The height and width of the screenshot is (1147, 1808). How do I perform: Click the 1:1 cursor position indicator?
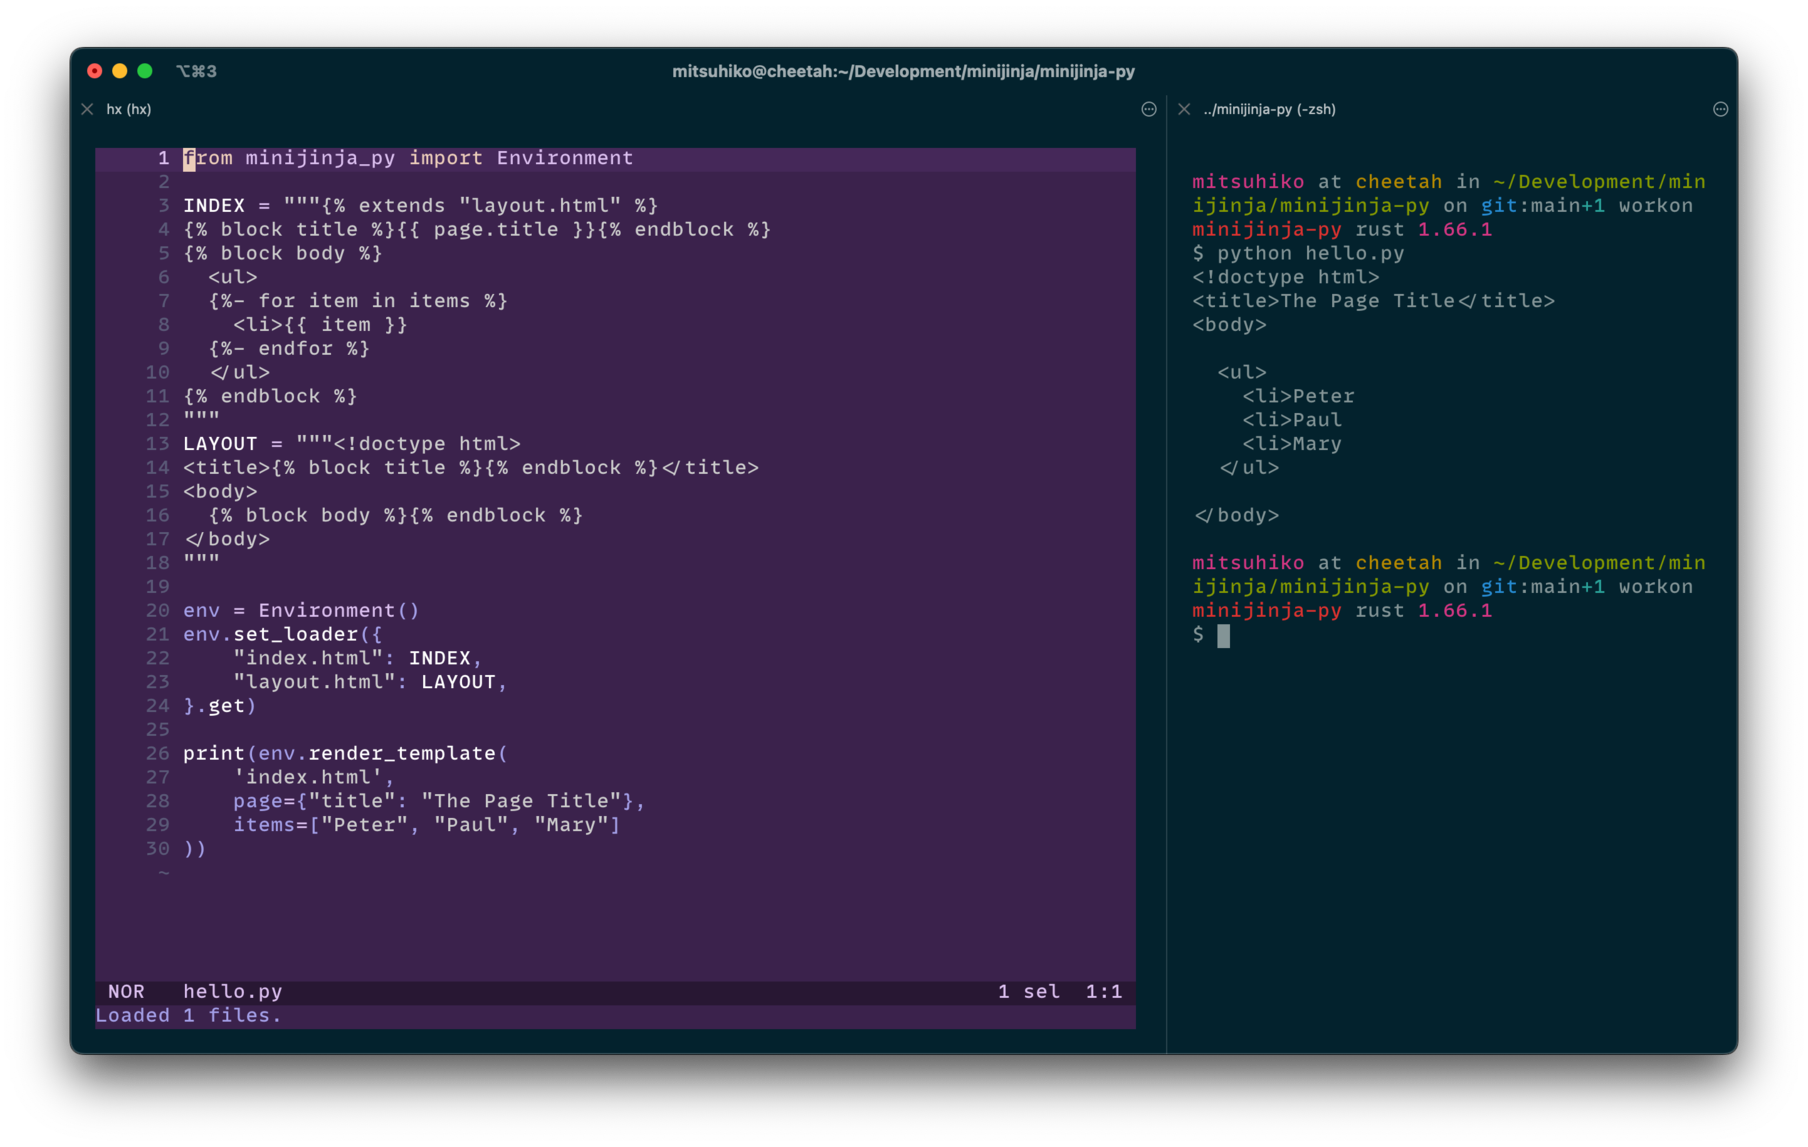[1103, 991]
